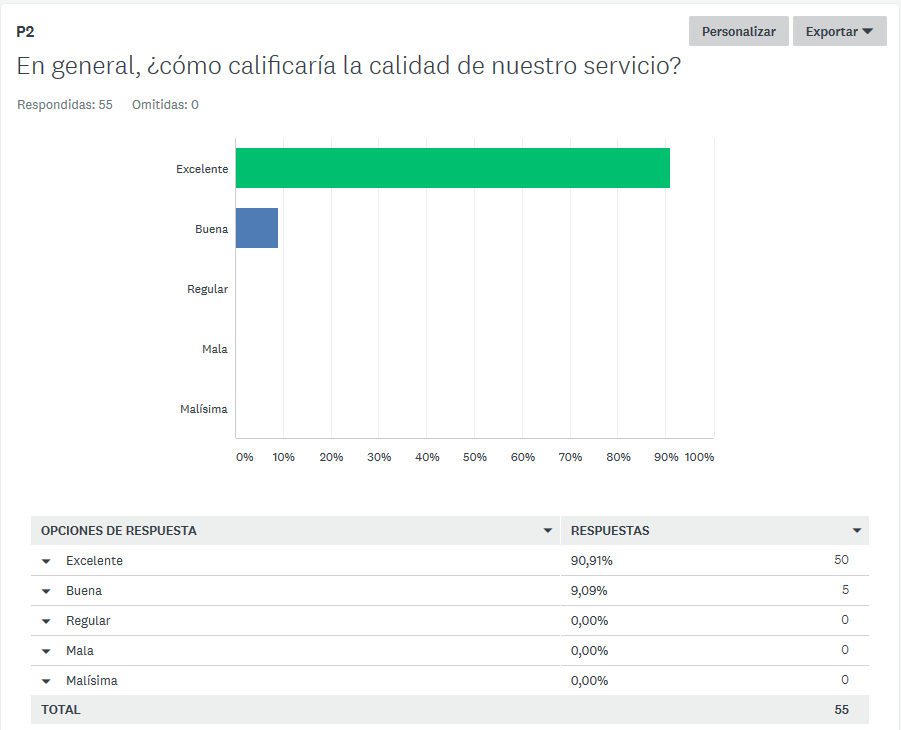Select the Excelente label on chart axis
This screenshot has width=901, height=730.
tap(202, 169)
